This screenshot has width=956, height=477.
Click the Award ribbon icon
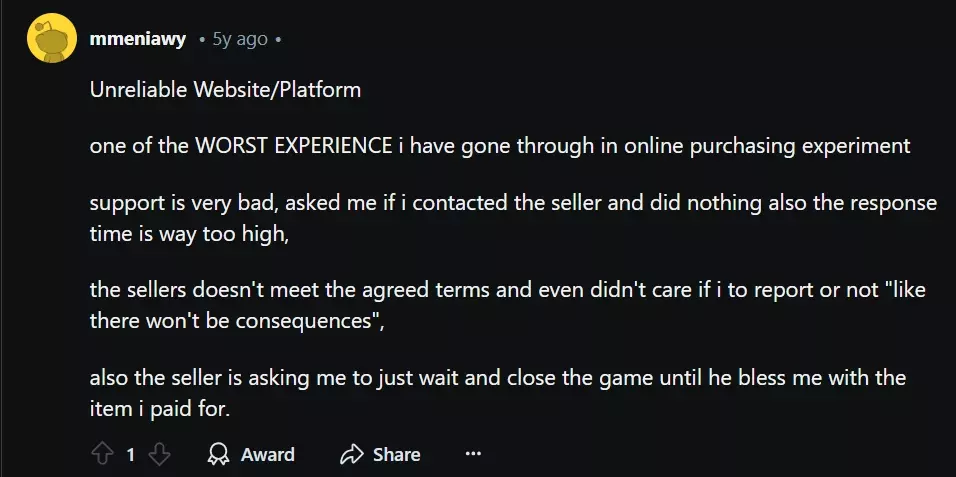[x=217, y=455]
